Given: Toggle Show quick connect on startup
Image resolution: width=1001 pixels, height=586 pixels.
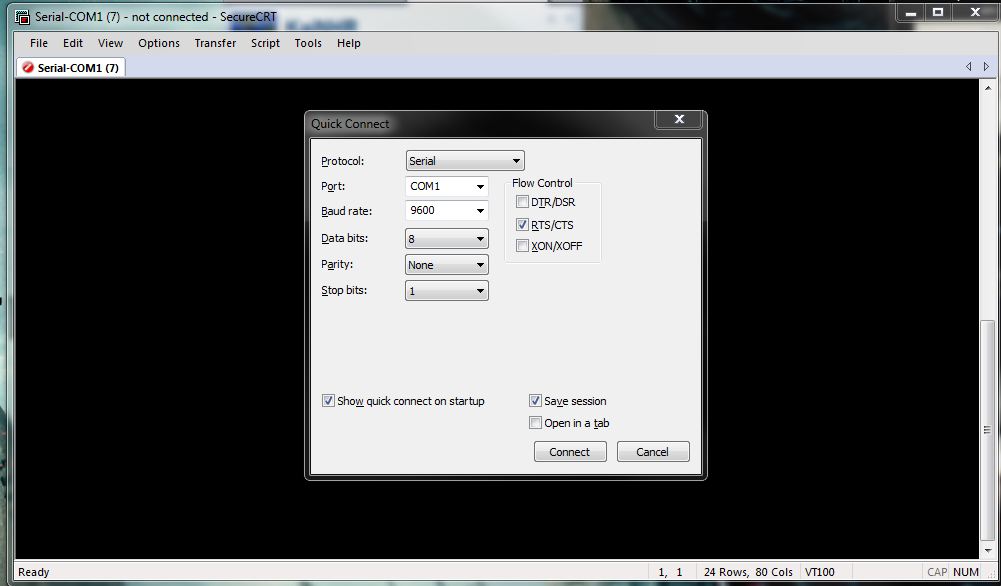Looking at the screenshot, I should pyautogui.click(x=328, y=401).
